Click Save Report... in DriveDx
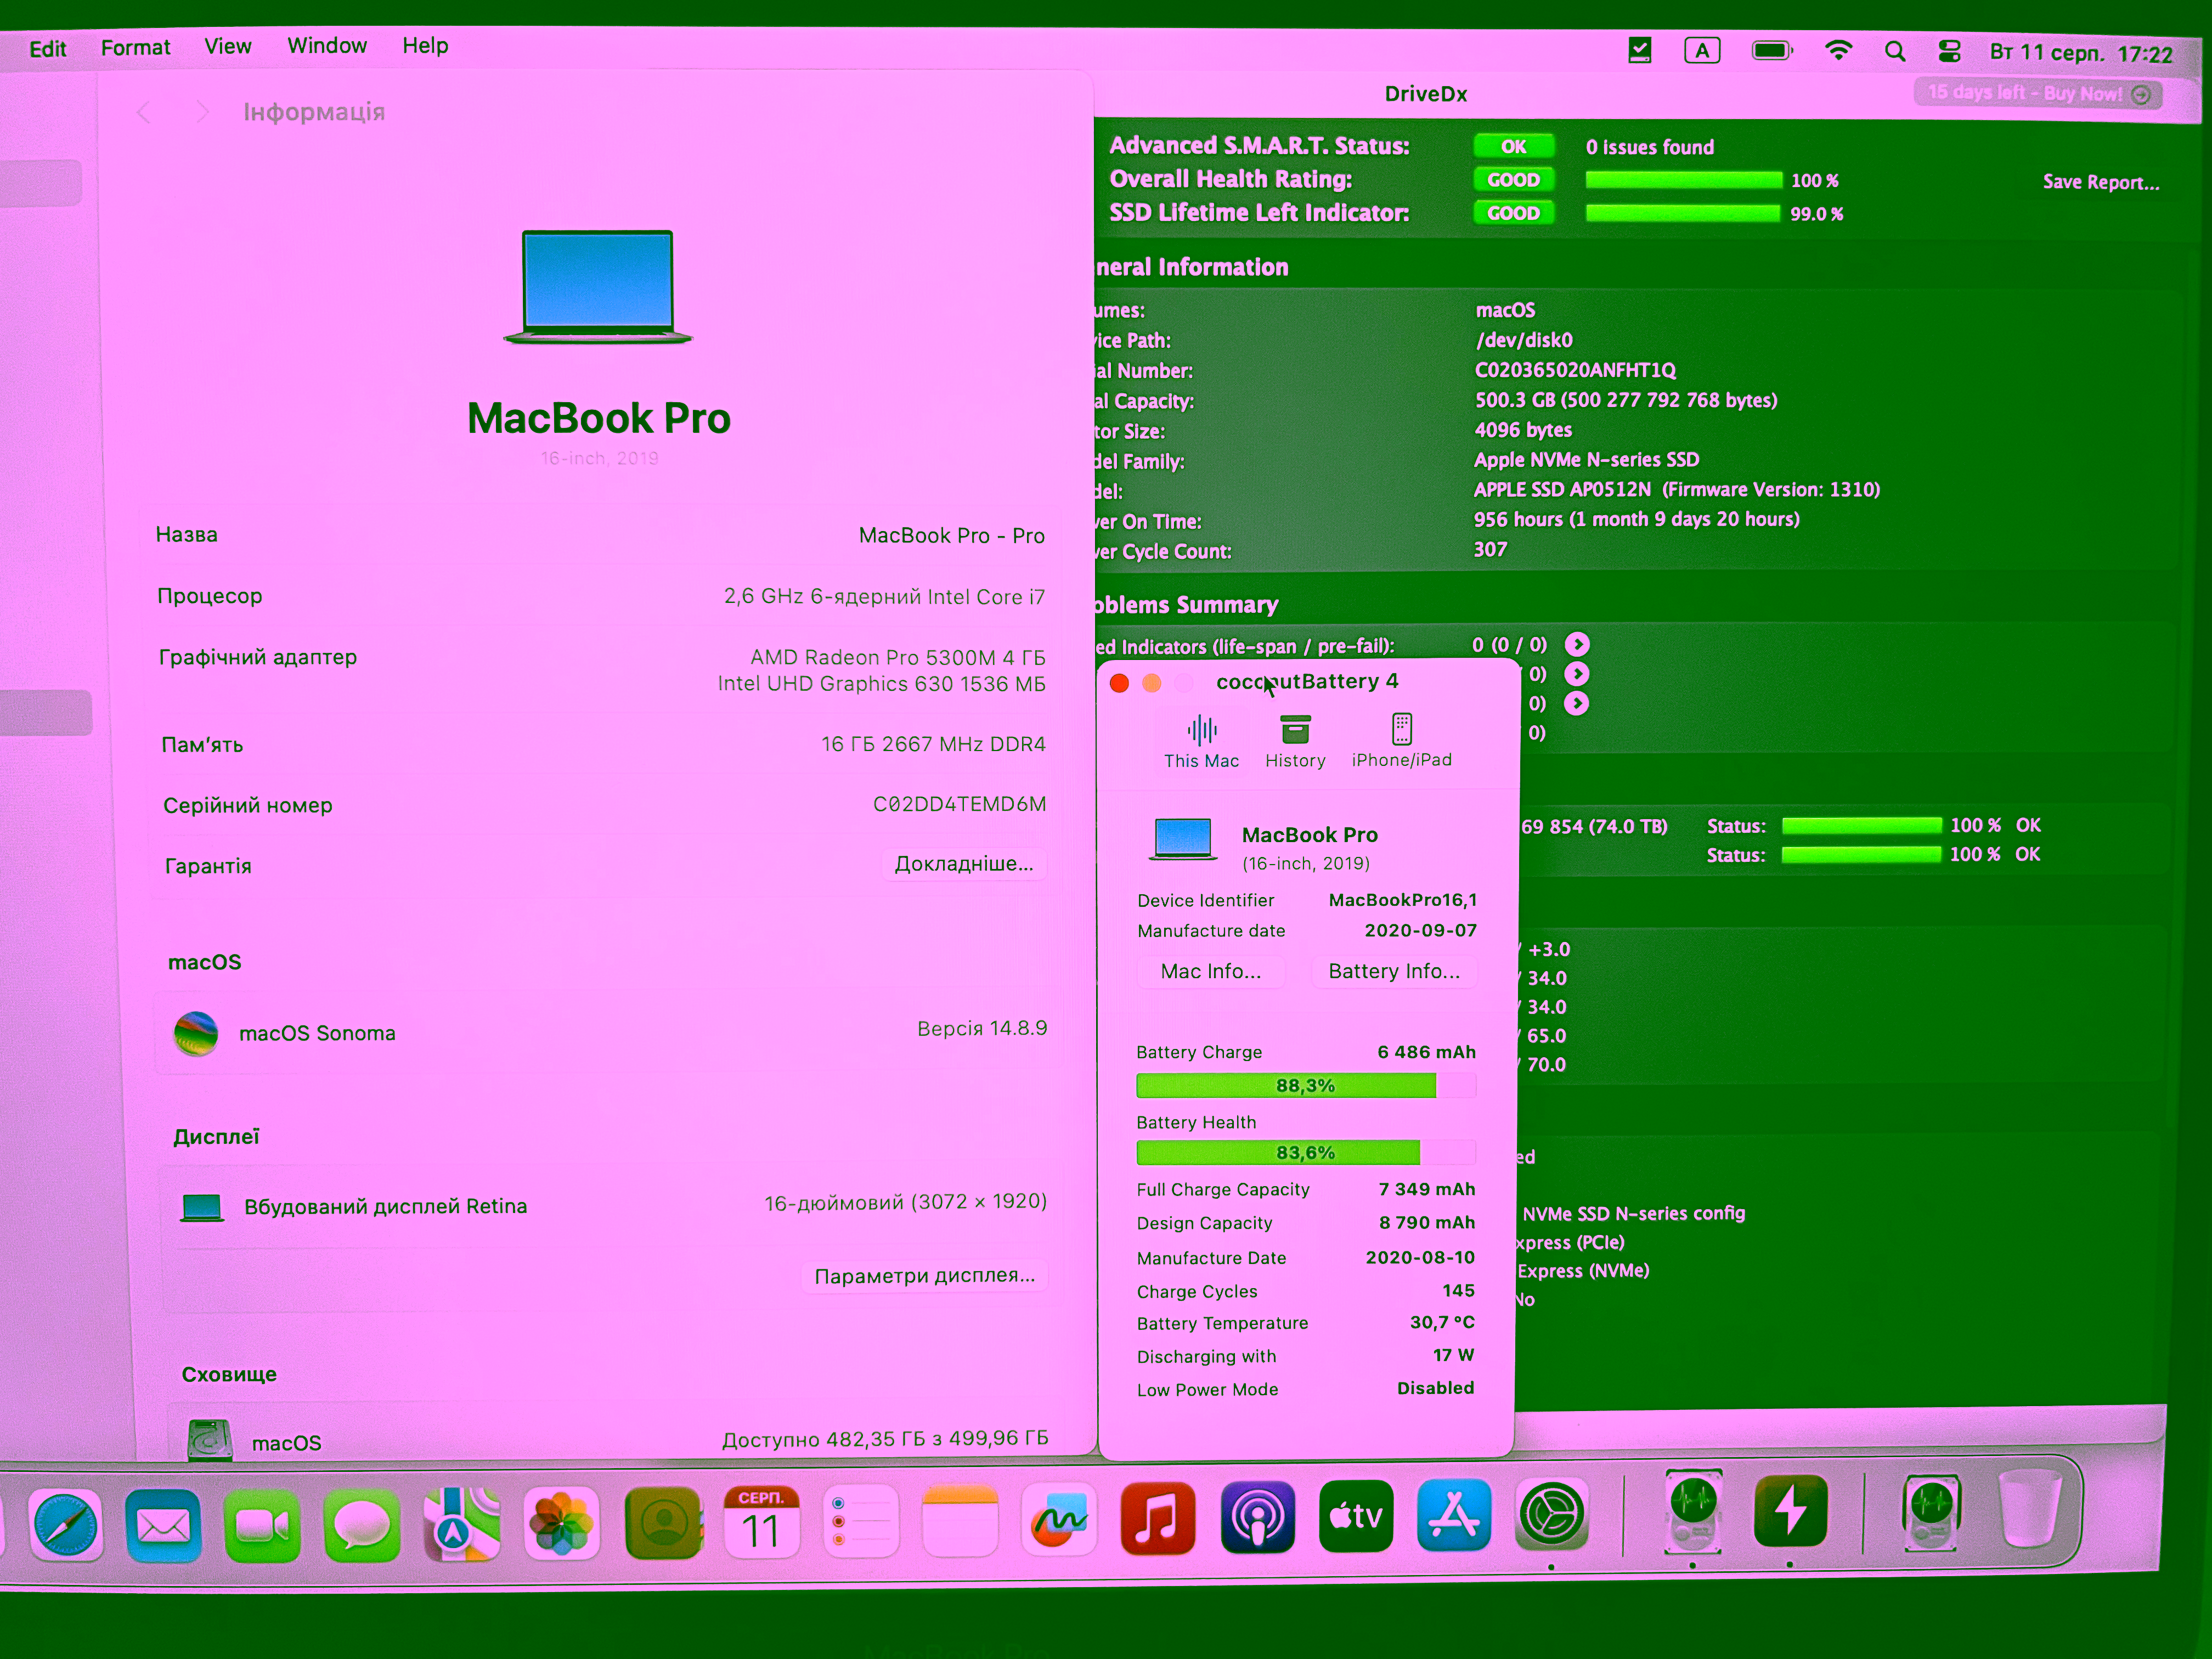 (2101, 182)
